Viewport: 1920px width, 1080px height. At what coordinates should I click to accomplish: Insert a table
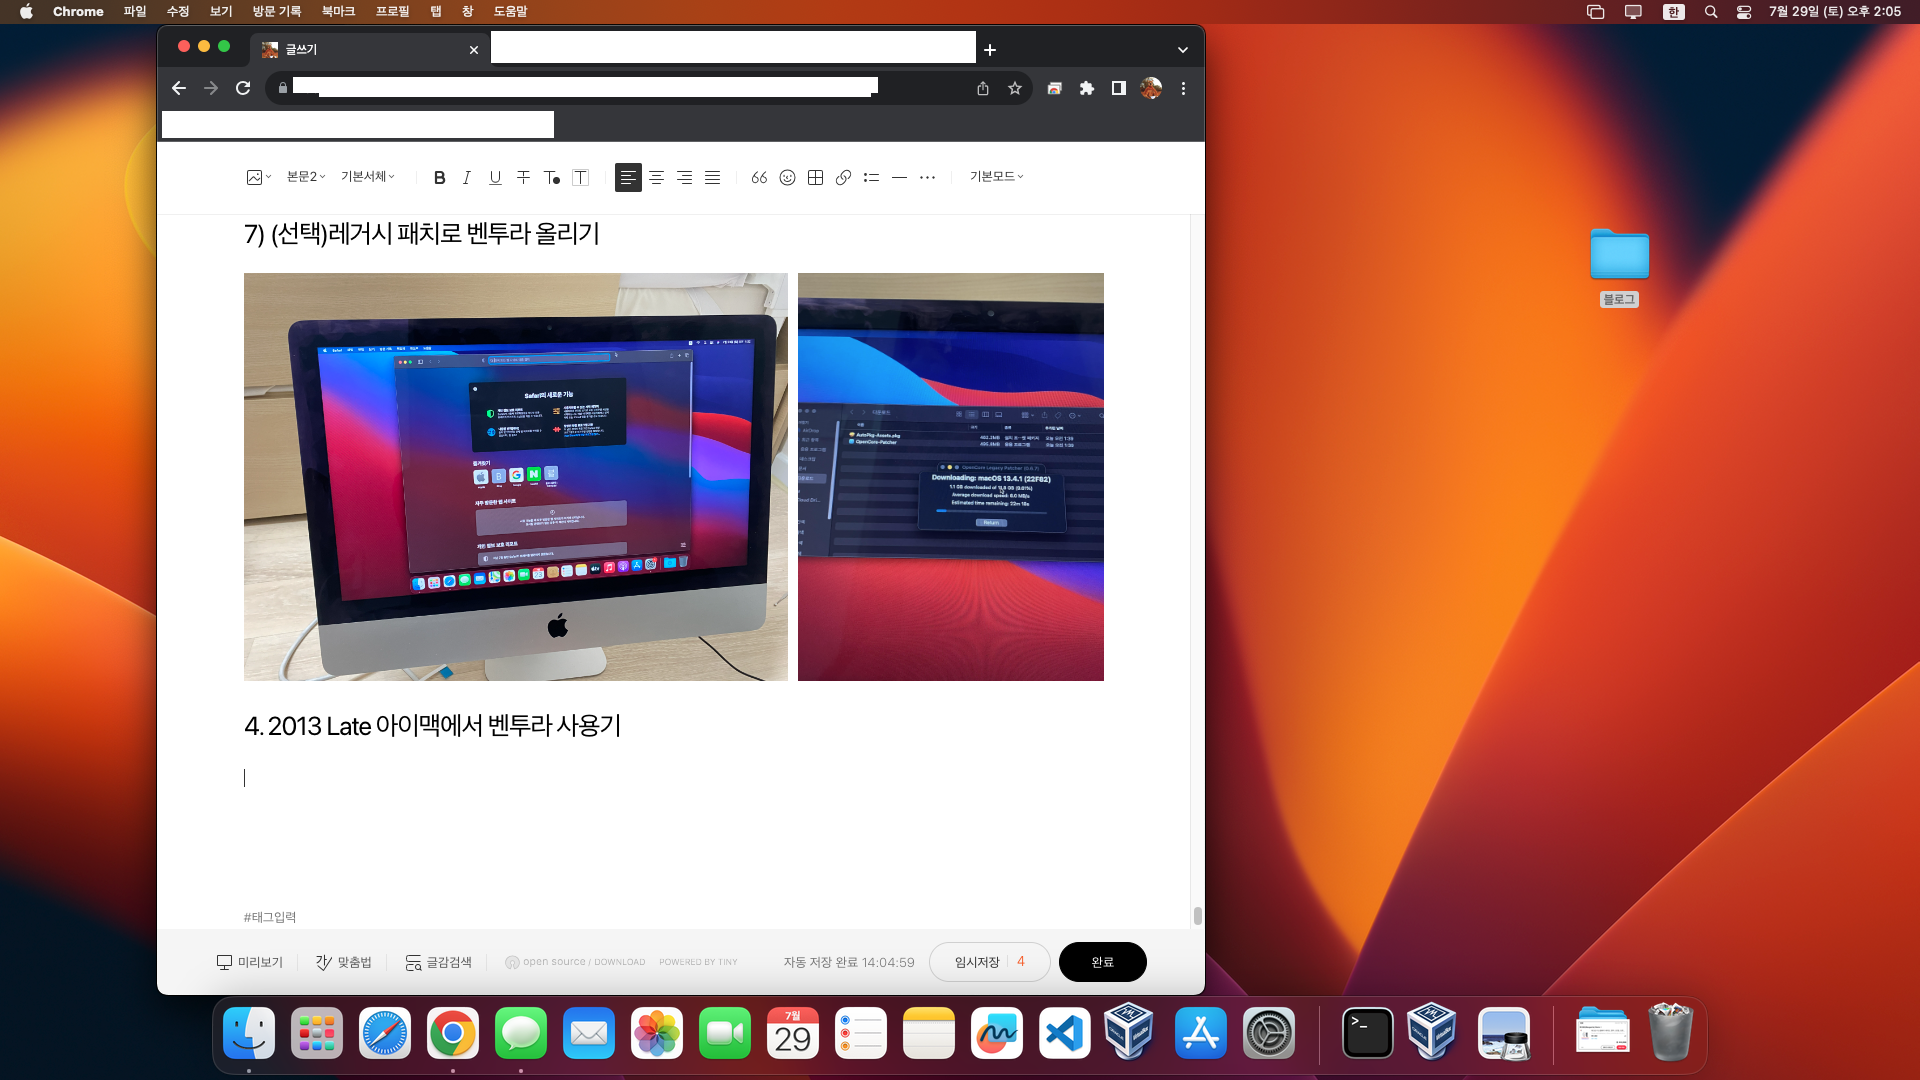pyautogui.click(x=815, y=177)
